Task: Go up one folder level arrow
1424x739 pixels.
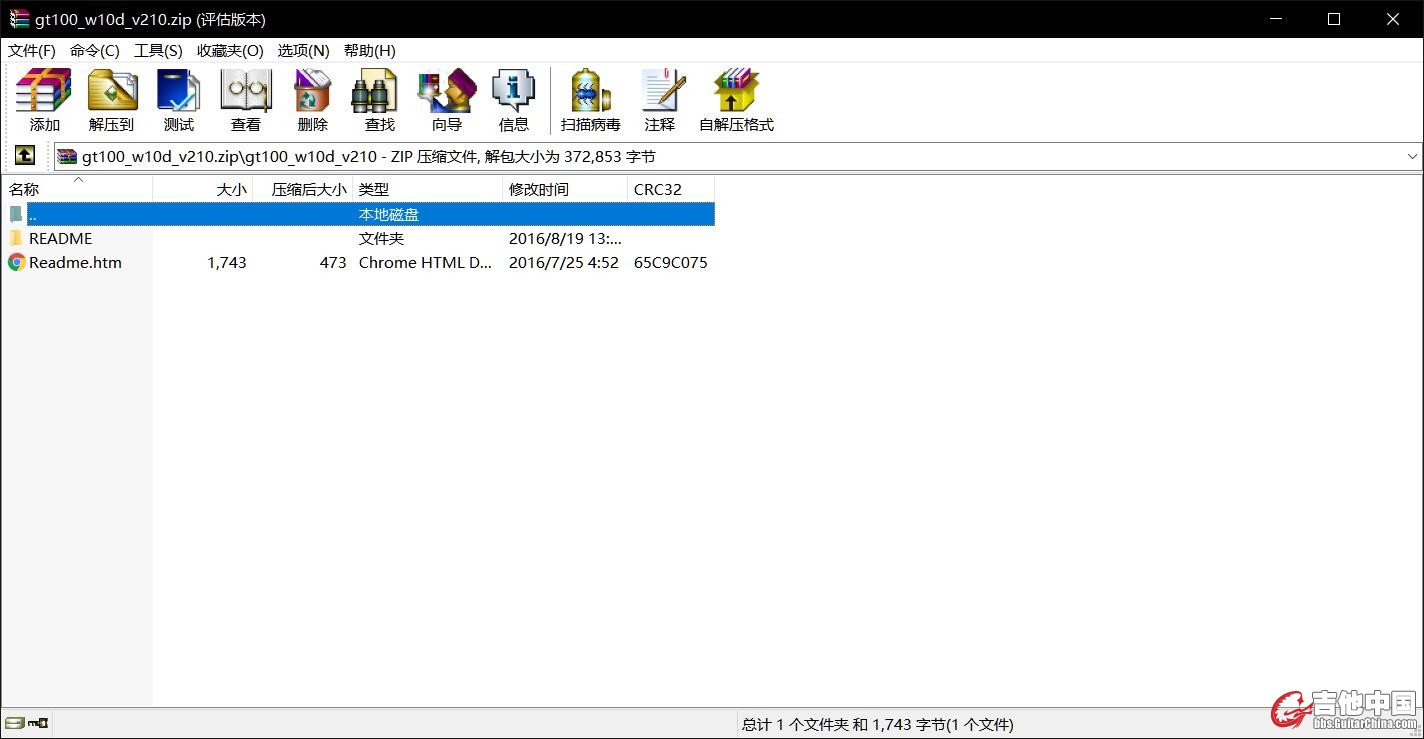Action: 25,156
